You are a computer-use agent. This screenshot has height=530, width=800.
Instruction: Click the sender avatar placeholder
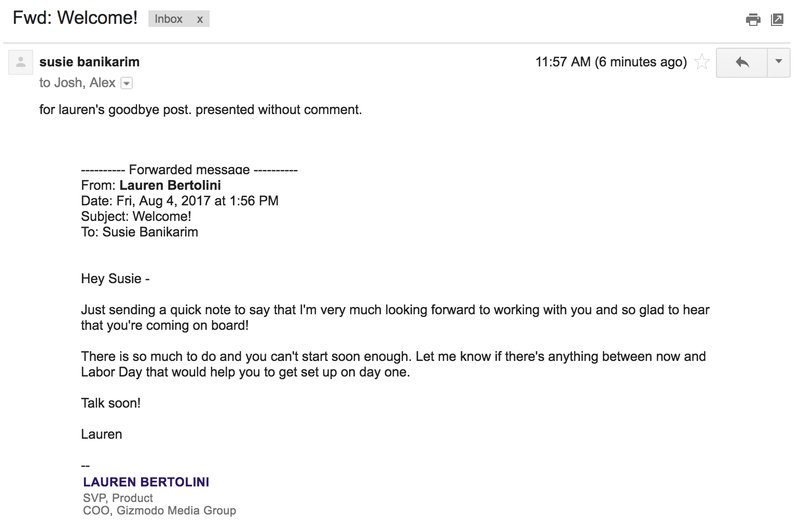[x=20, y=62]
